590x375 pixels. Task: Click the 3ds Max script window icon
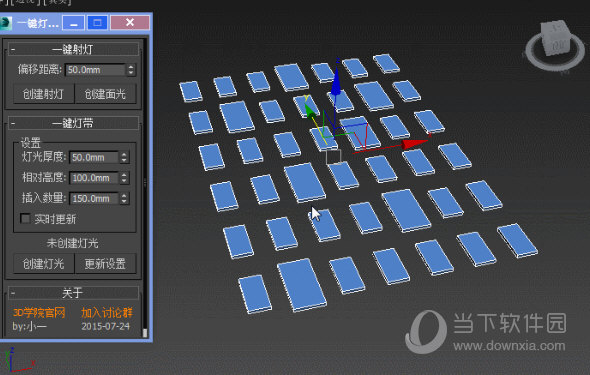pyautogui.click(x=6, y=23)
